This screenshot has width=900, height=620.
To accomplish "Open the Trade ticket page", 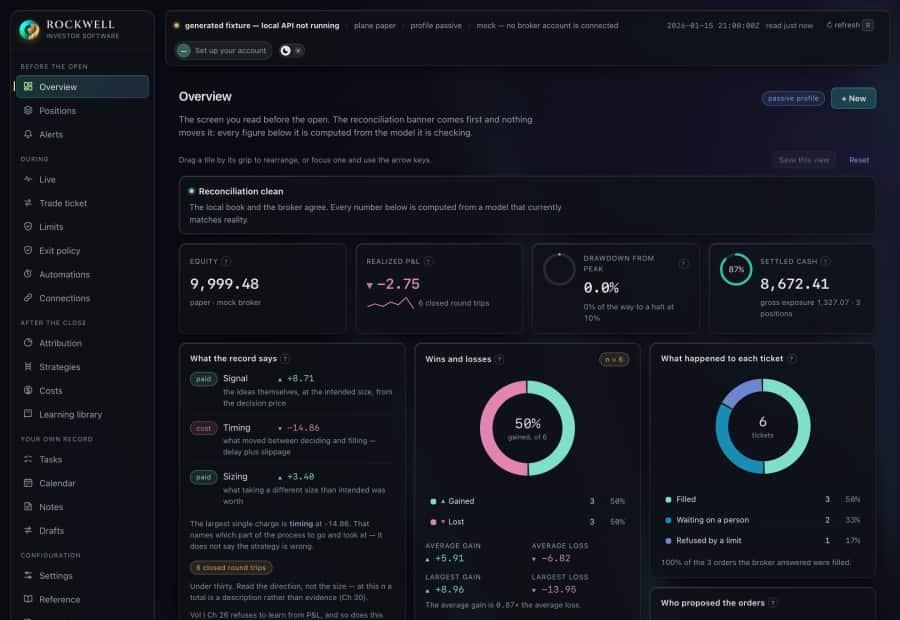I will point(82,203).
